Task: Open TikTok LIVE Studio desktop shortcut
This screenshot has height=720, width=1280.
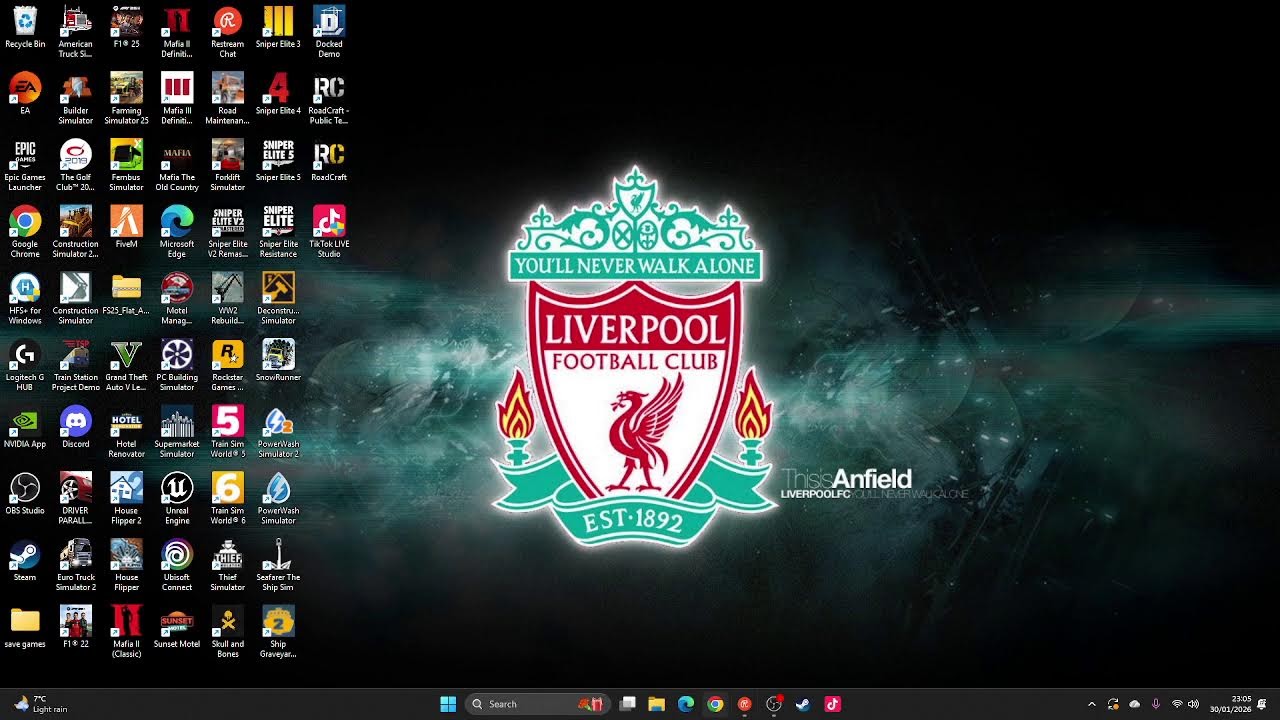Action: click(x=329, y=232)
